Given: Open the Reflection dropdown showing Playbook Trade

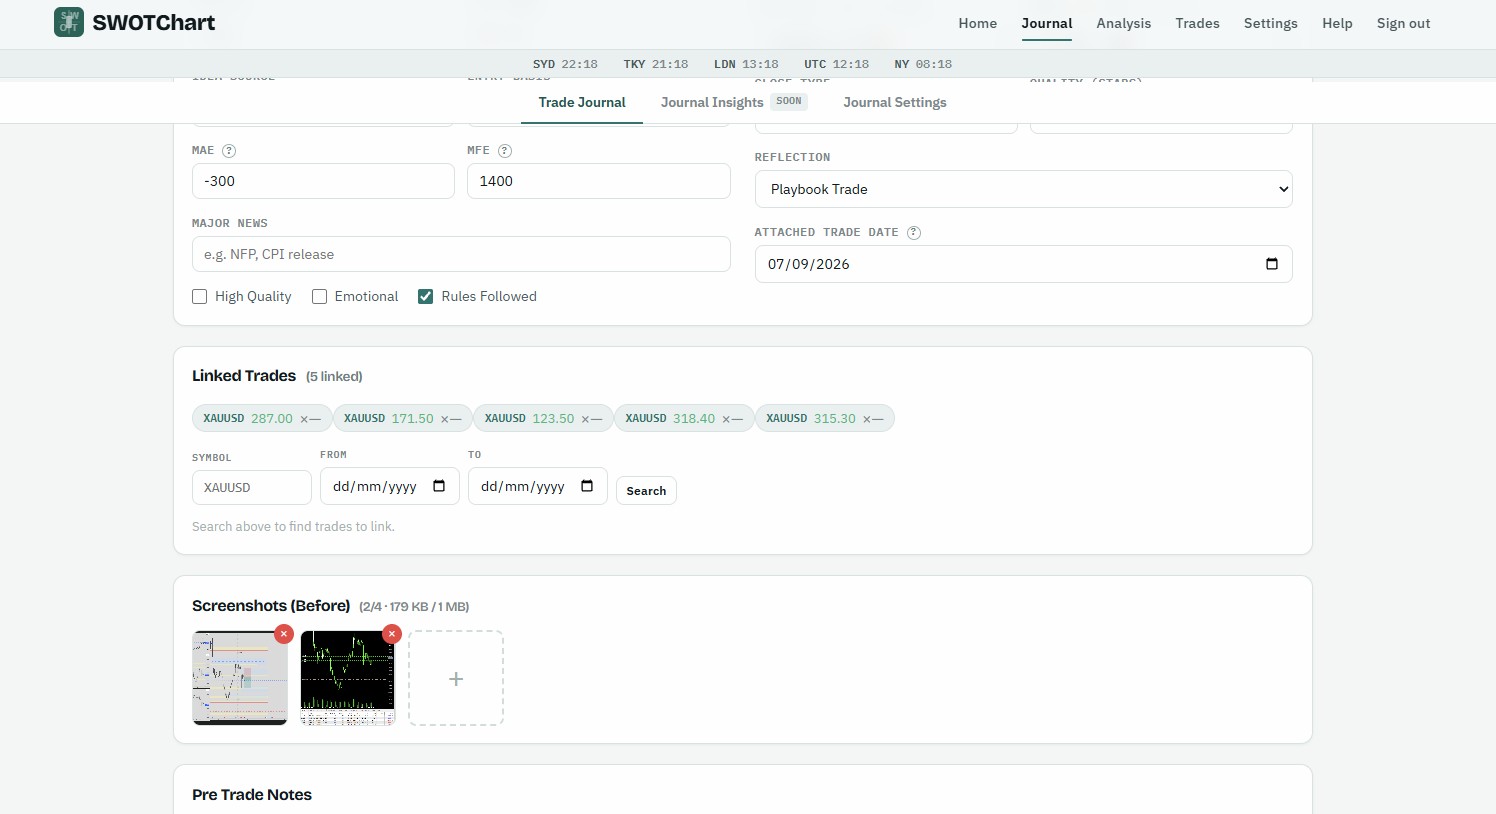Looking at the screenshot, I should (x=1023, y=189).
